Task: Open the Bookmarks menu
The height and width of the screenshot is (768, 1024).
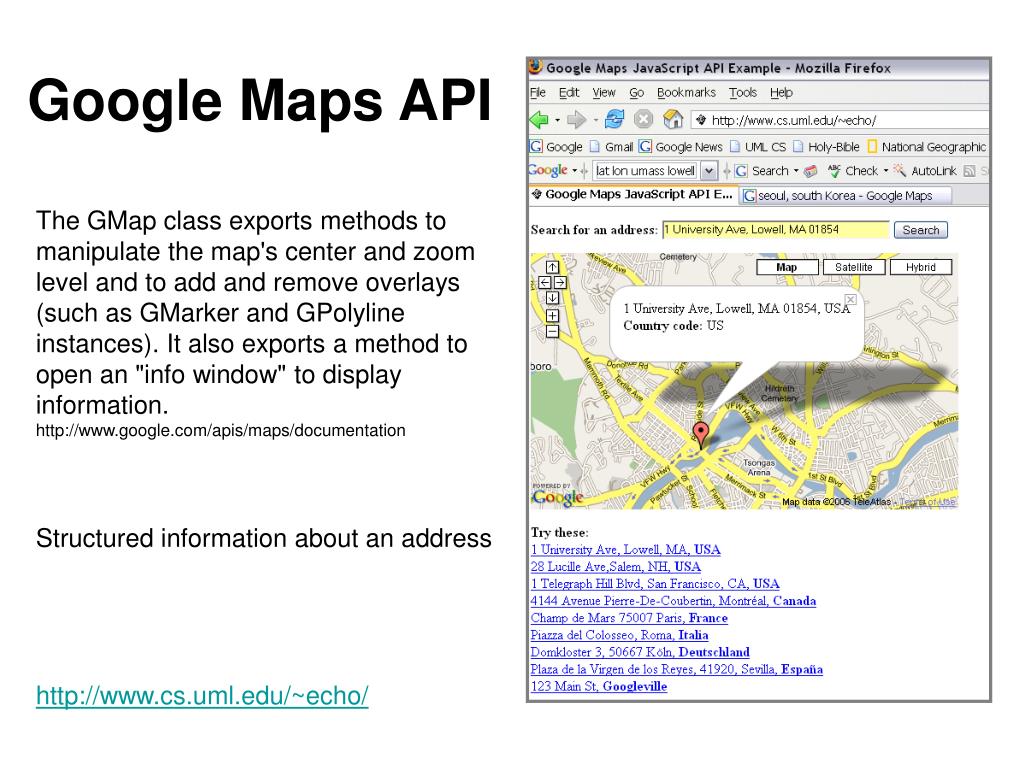Action: [x=686, y=93]
